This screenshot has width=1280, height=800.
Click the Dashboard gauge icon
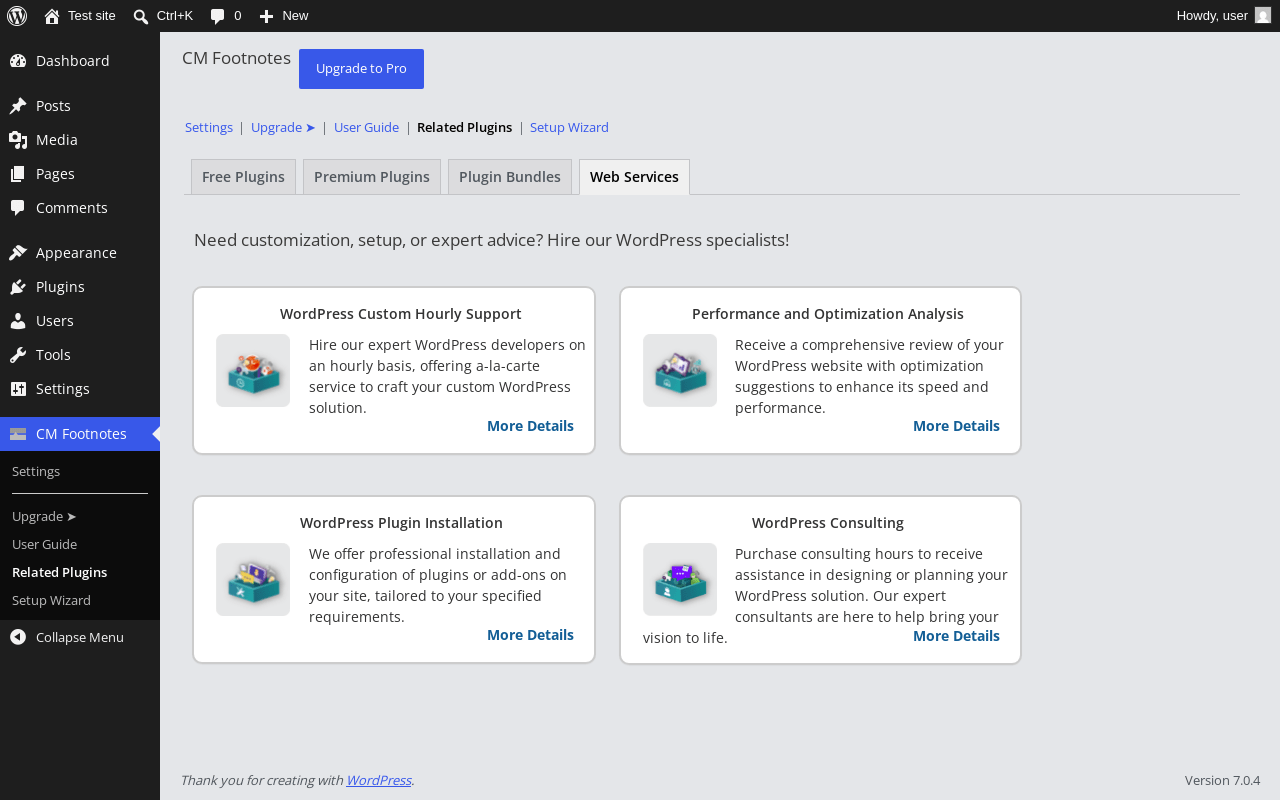click(x=18, y=61)
